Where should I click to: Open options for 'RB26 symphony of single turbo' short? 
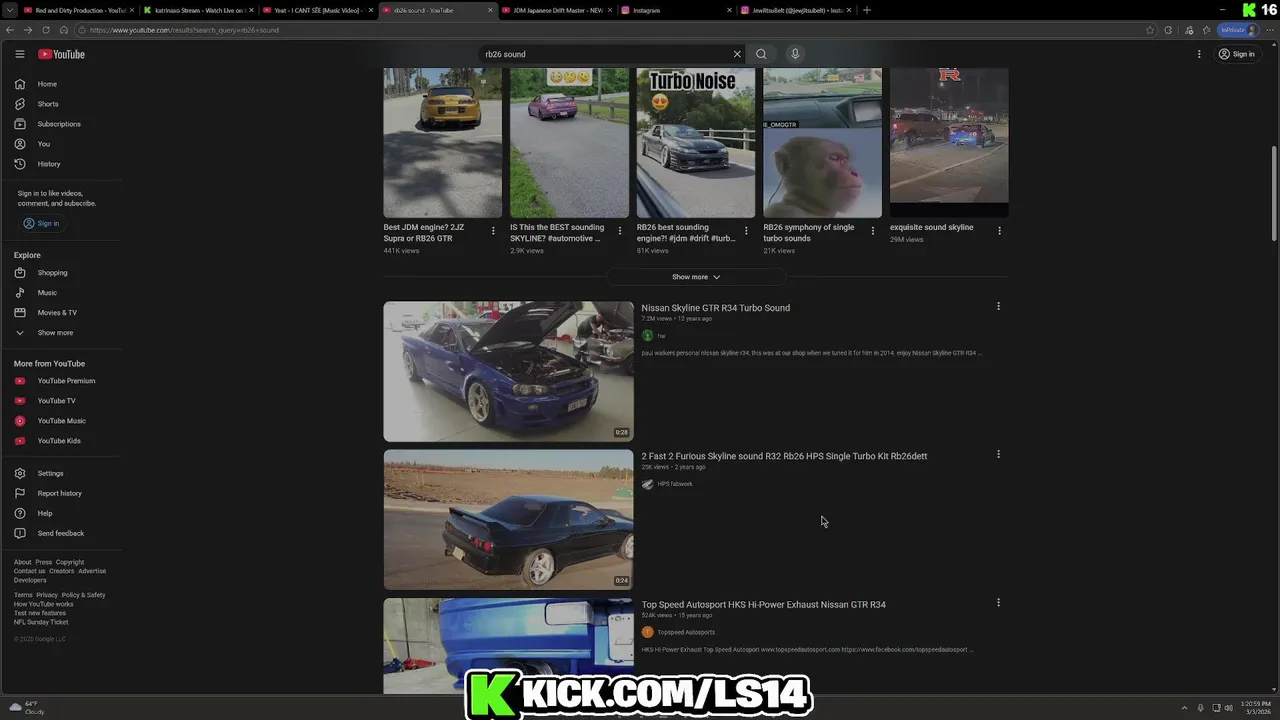[x=873, y=231]
